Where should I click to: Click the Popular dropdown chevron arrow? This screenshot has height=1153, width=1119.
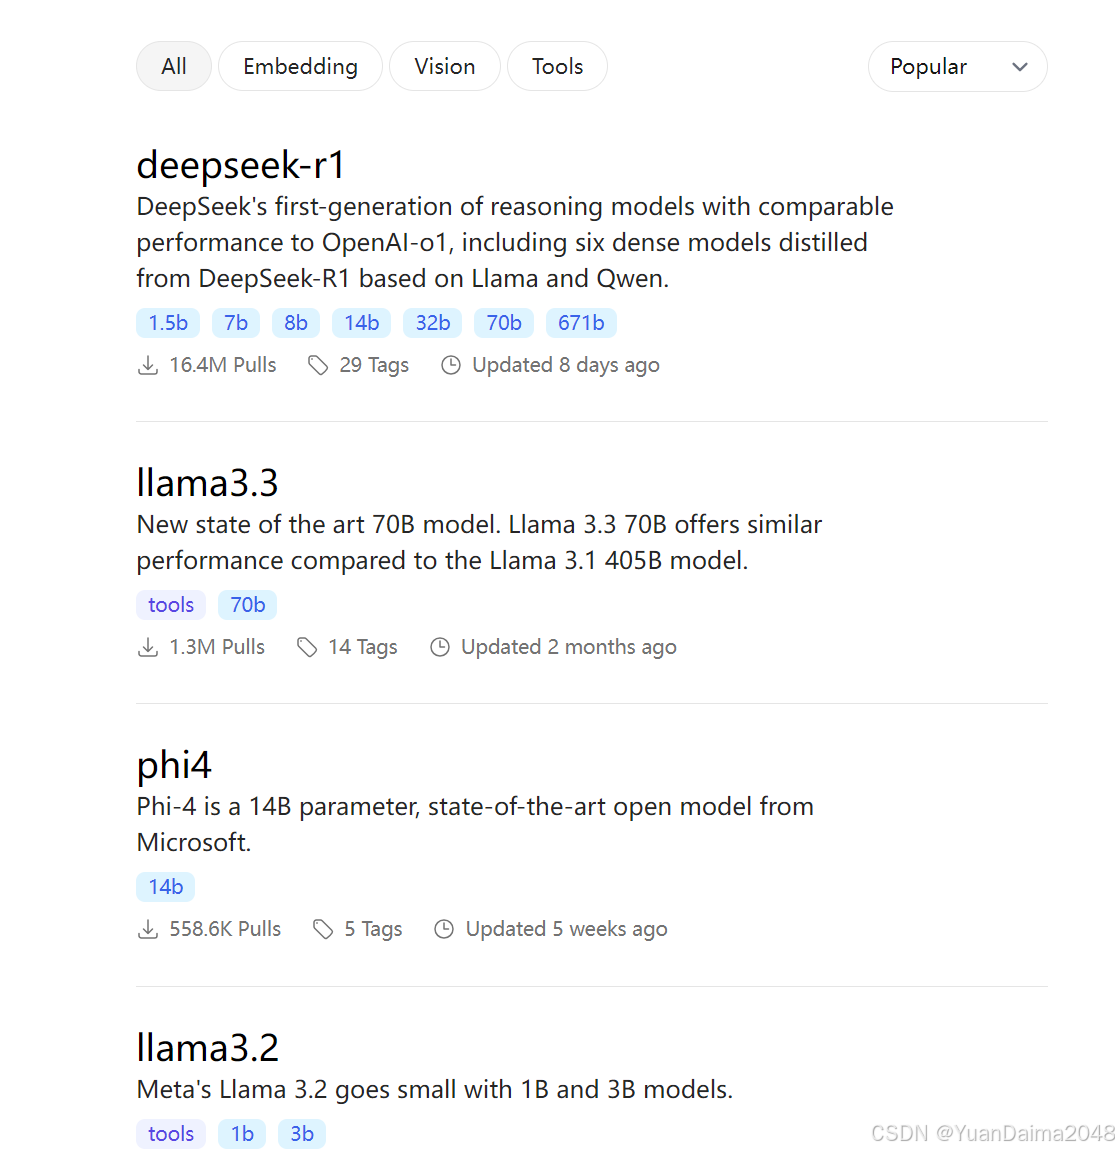(x=1019, y=67)
